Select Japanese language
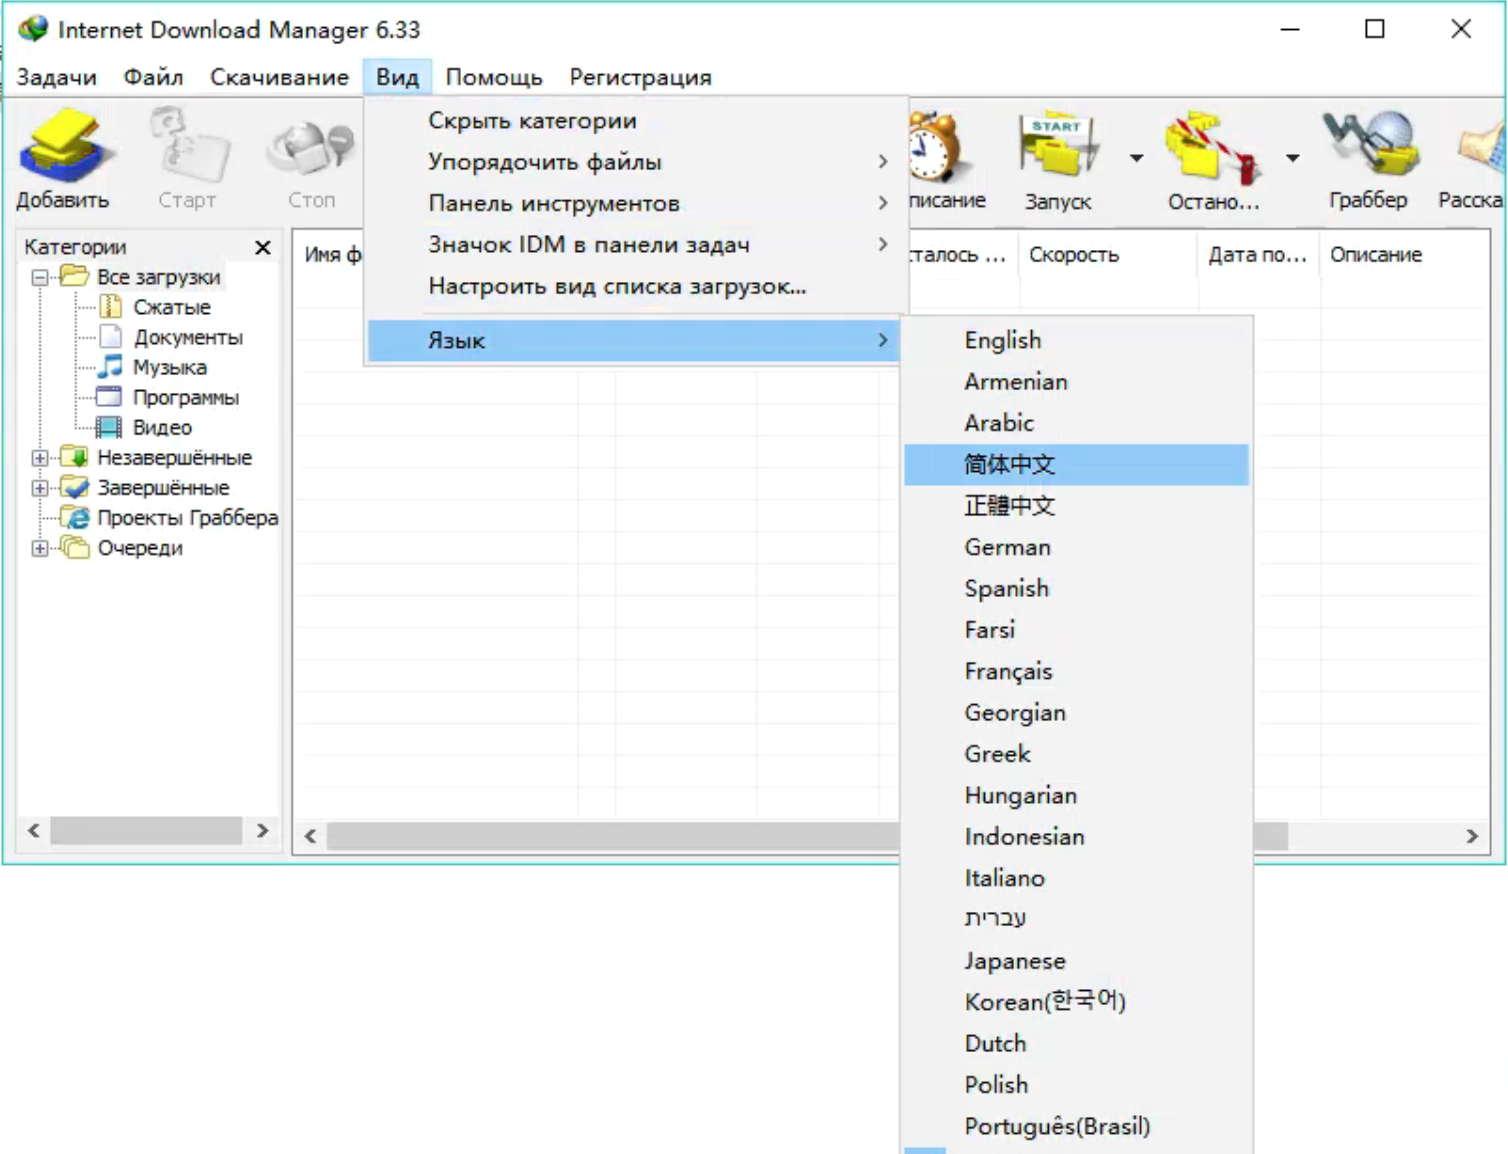The width and height of the screenshot is (1508, 1154). click(1076, 960)
